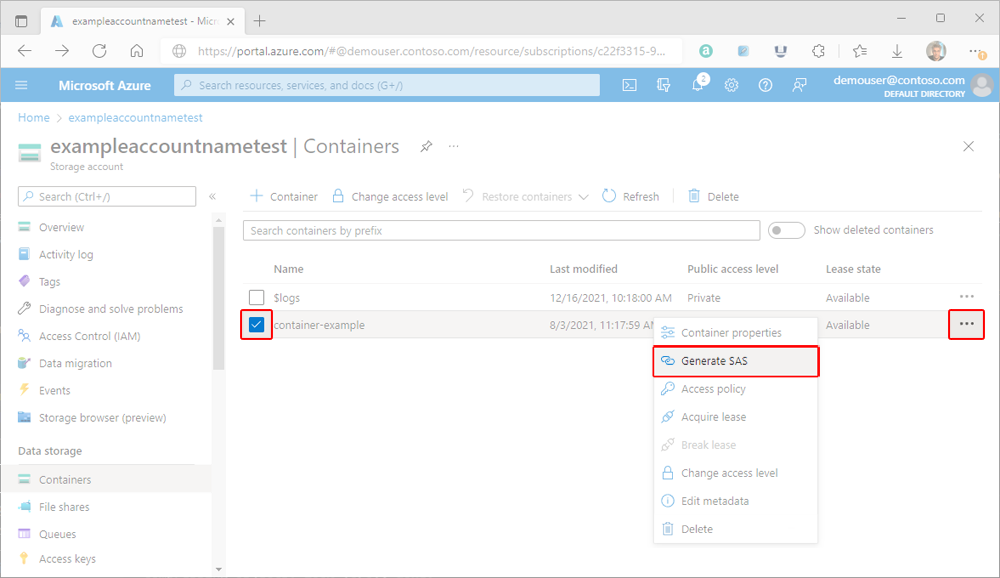Select Access policy from the context menu
Image resolution: width=1000 pixels, height=578 pixels.
point(735,389)
